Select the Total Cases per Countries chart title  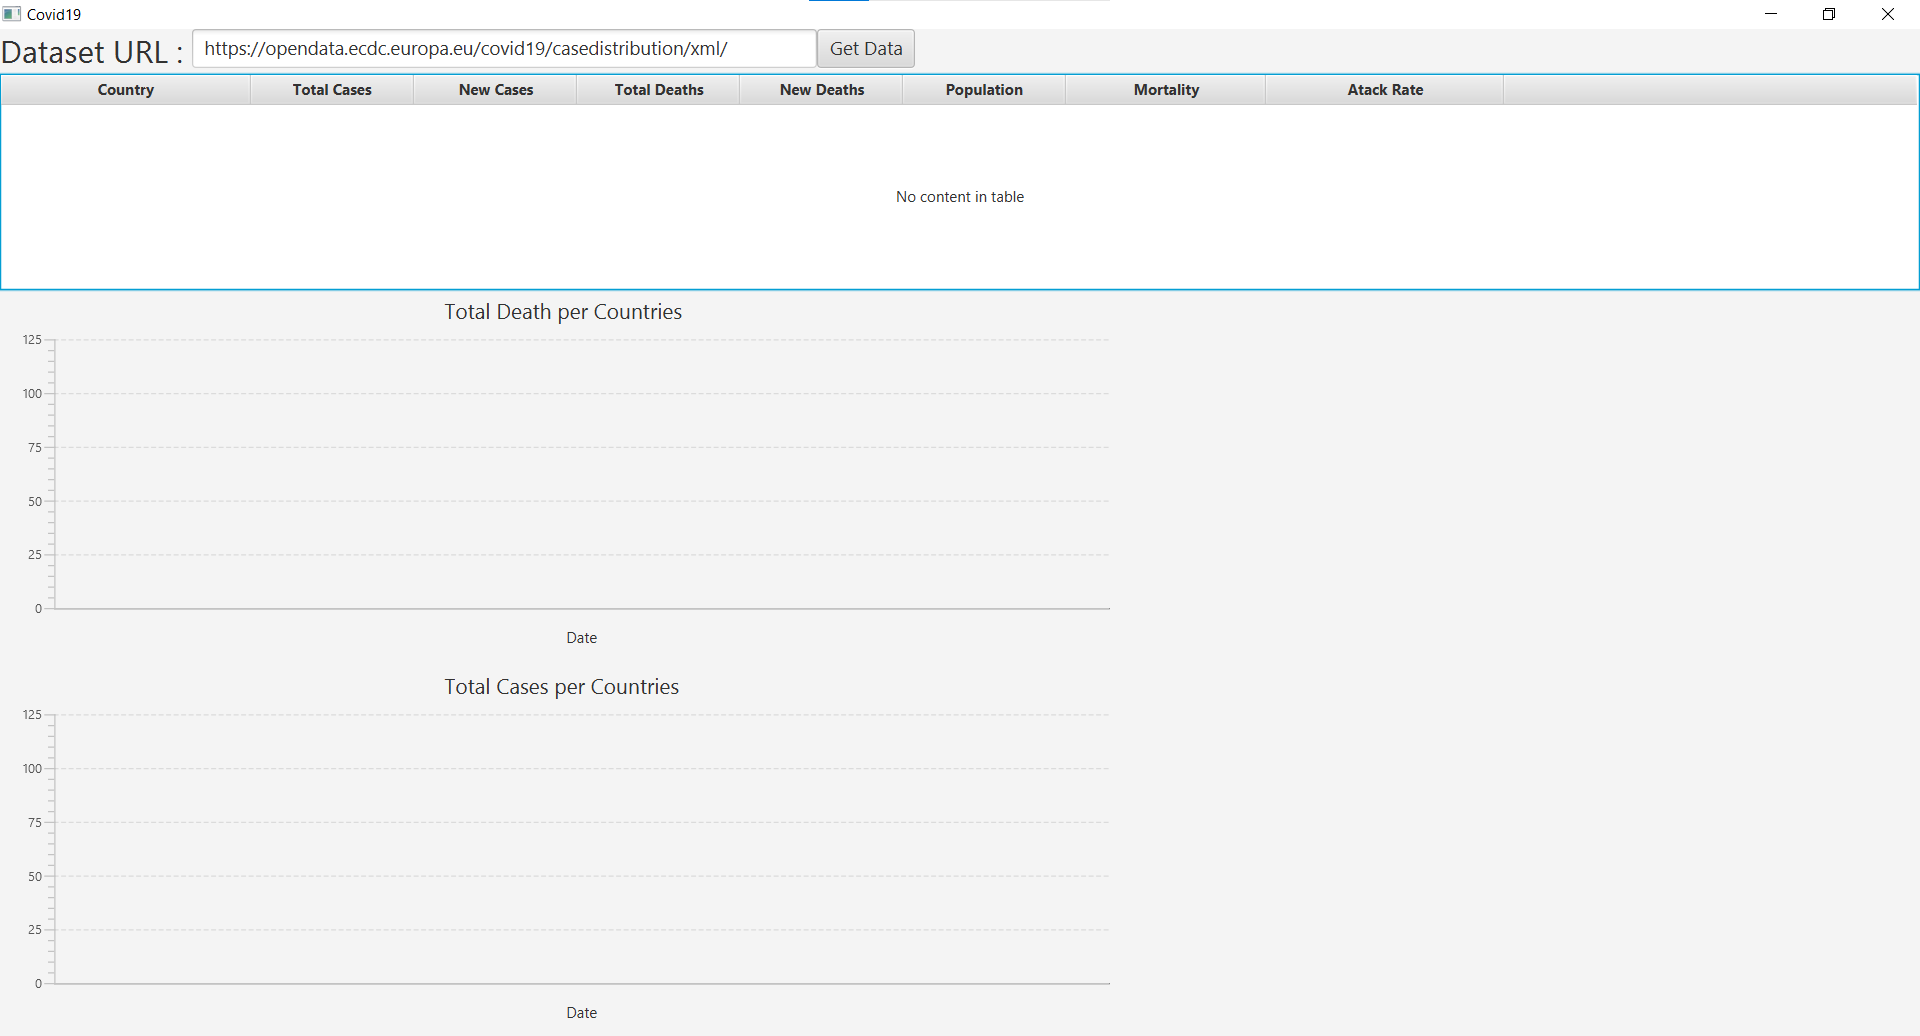pos(561,686)
